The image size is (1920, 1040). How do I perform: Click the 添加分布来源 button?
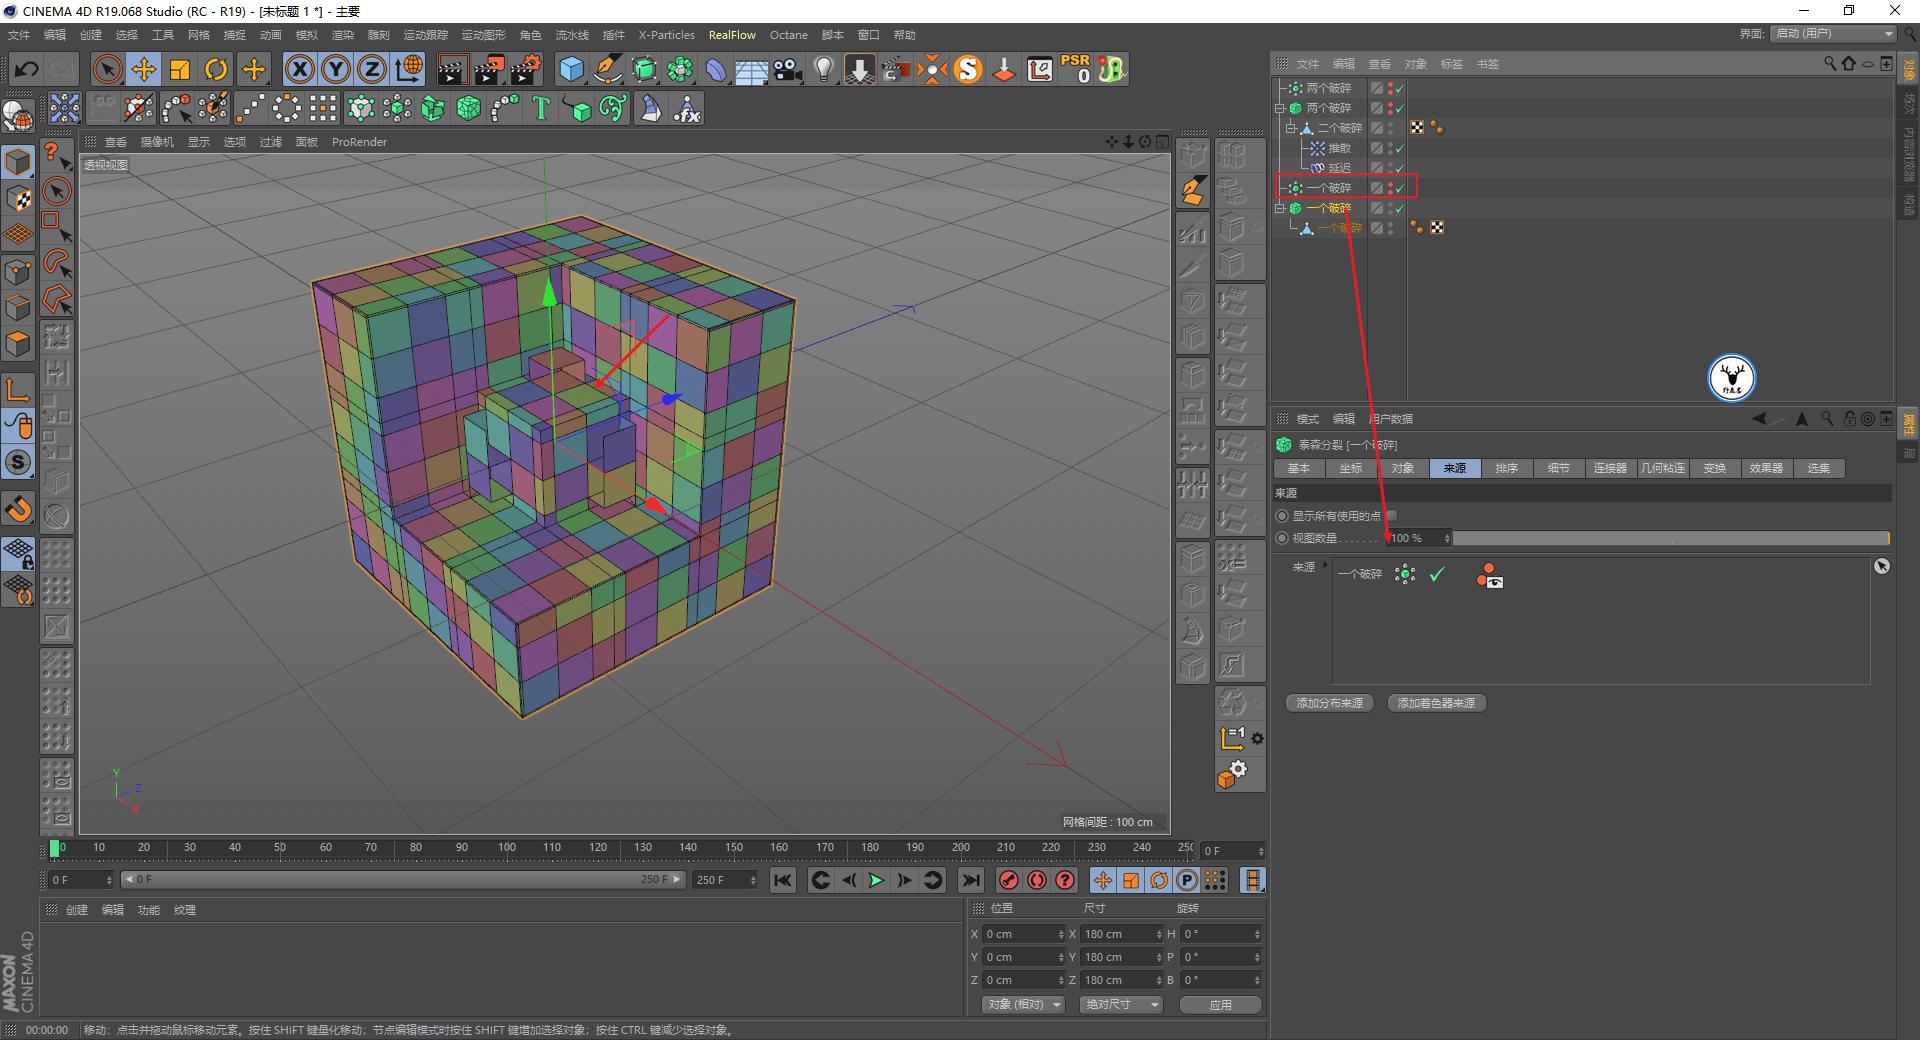pos(1328,702)
